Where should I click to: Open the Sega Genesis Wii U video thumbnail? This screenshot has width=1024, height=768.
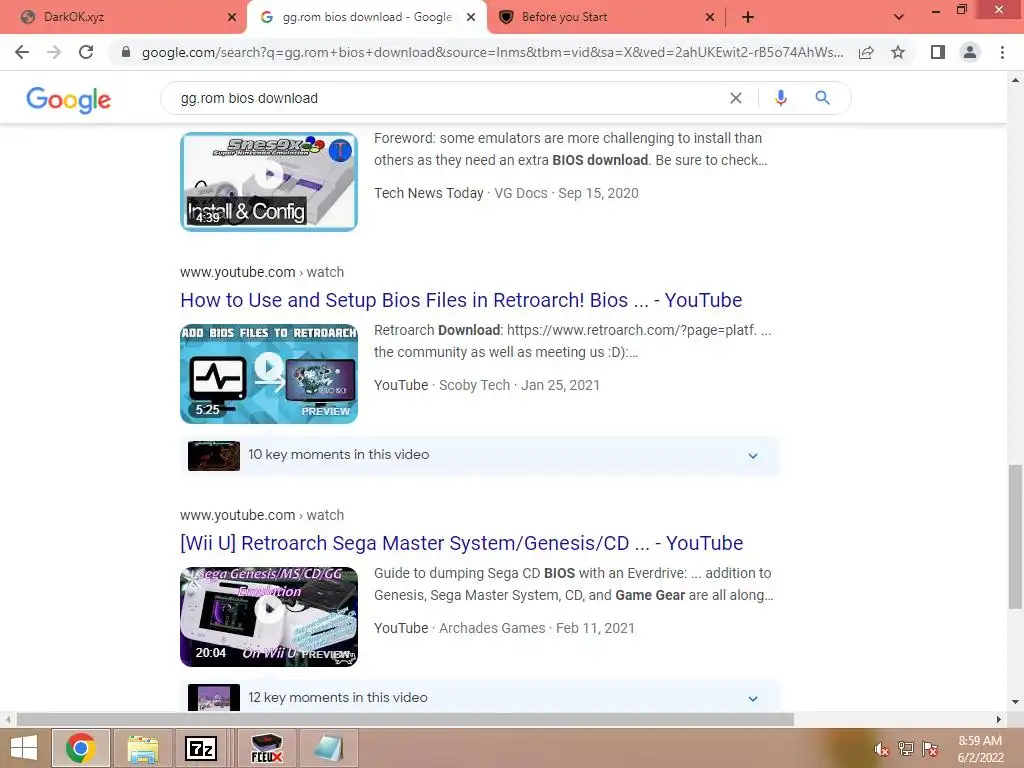coord(269,616)
